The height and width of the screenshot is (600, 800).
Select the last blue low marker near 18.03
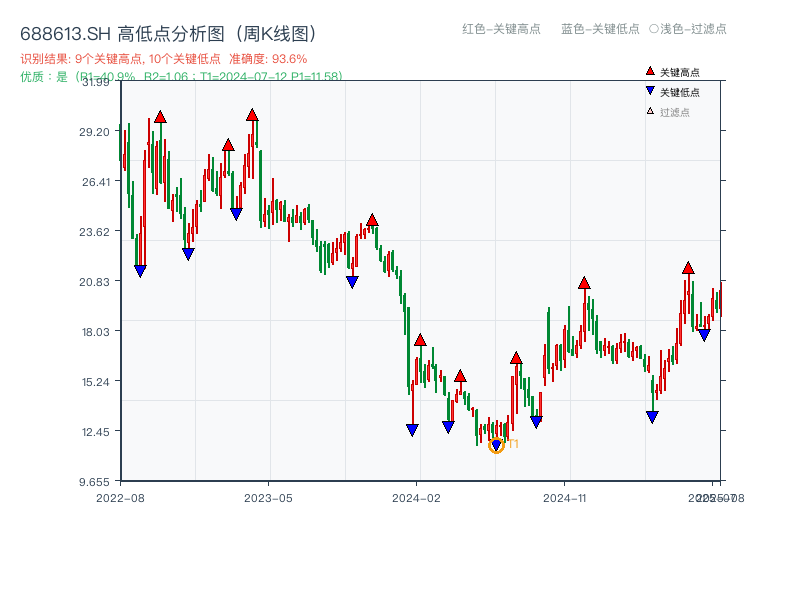click(704, 335)
